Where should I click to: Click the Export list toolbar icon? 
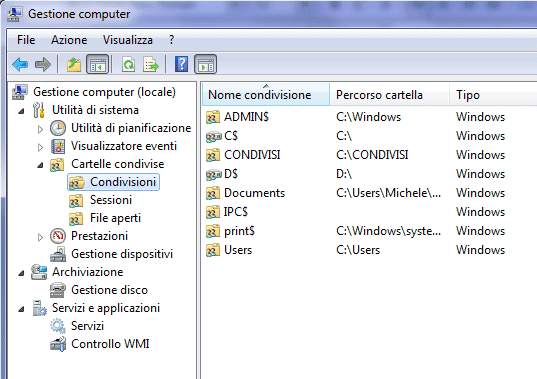click(151, 64)
